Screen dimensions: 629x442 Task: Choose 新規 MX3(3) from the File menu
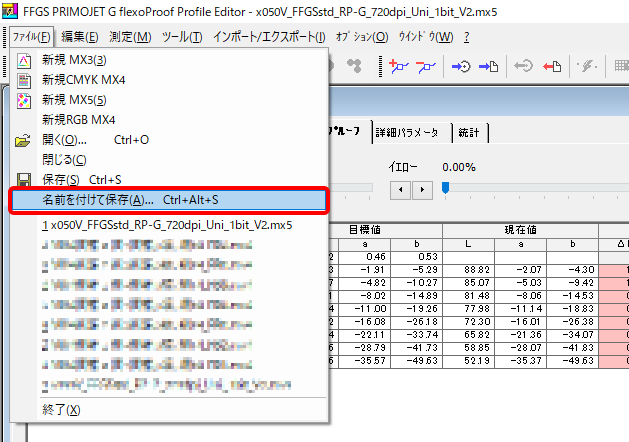(168, 60)
